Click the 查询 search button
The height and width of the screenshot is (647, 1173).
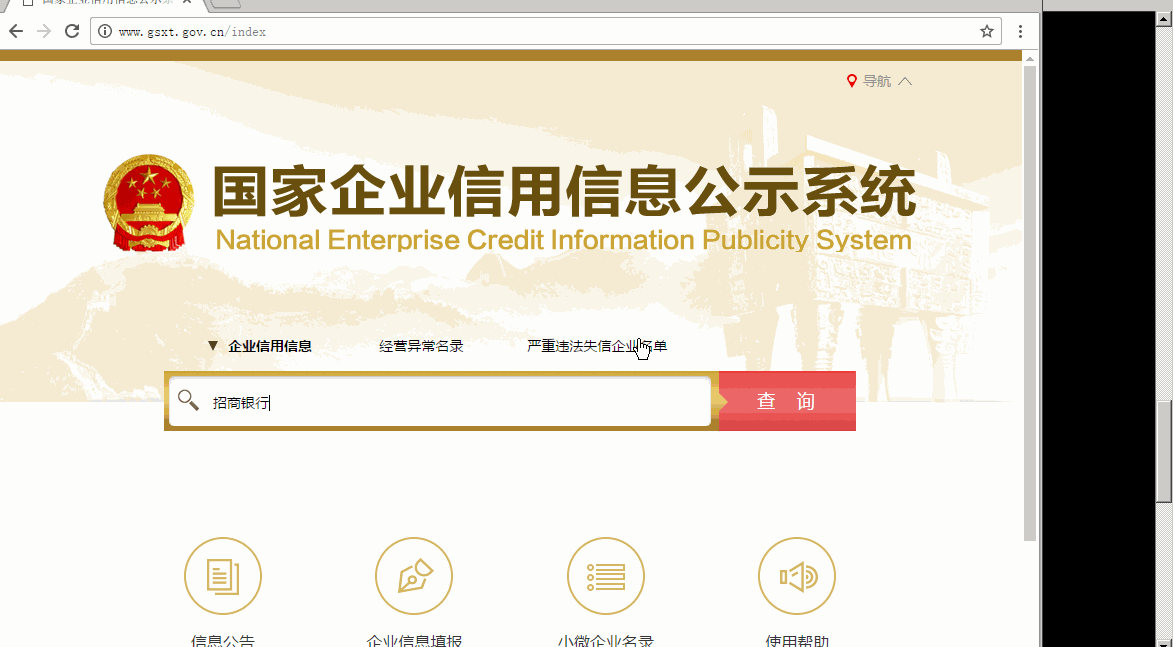[787, 401]
